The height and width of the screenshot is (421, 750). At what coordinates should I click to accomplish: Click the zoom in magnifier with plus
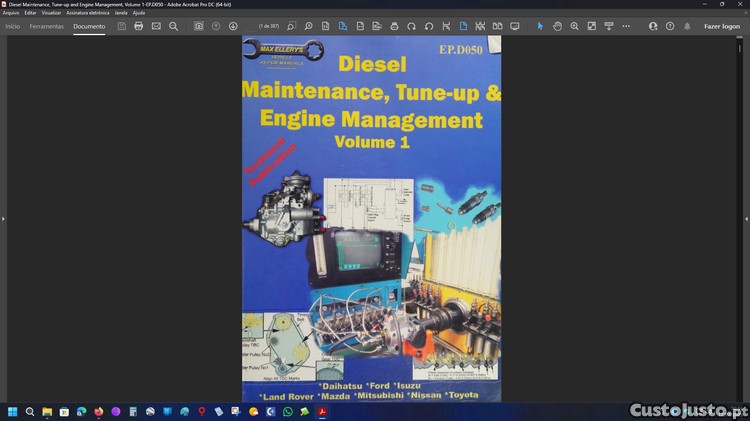point(575,26)
